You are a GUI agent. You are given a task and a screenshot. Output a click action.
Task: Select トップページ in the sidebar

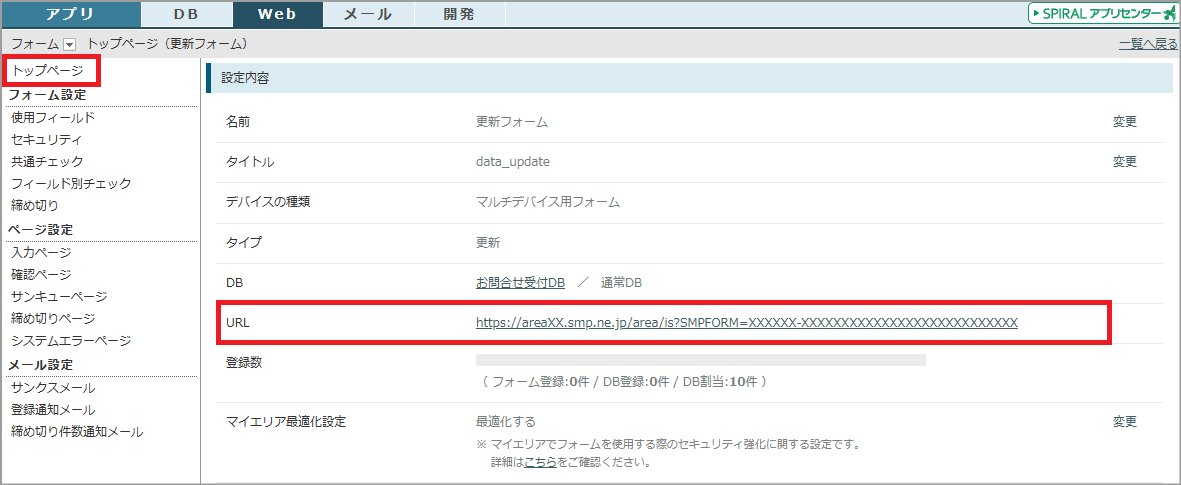(x=47, y=71)
